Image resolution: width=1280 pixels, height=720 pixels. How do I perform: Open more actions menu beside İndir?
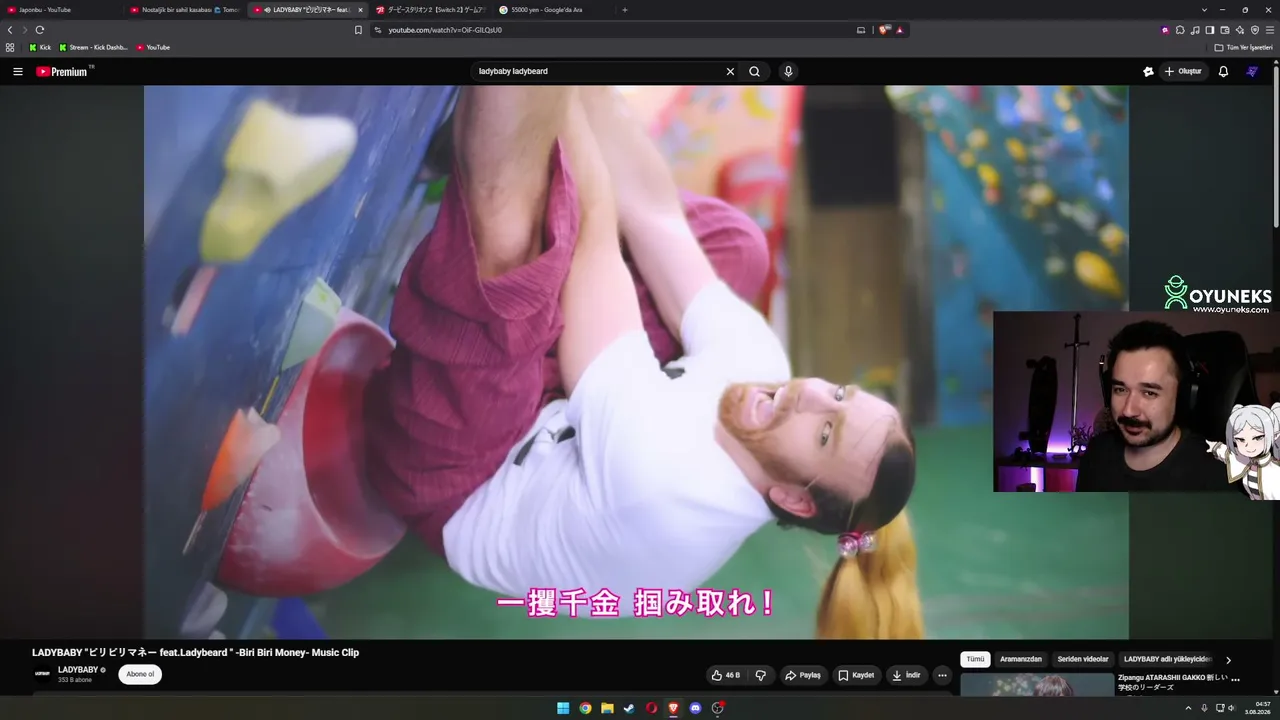[x=942, y=675]
